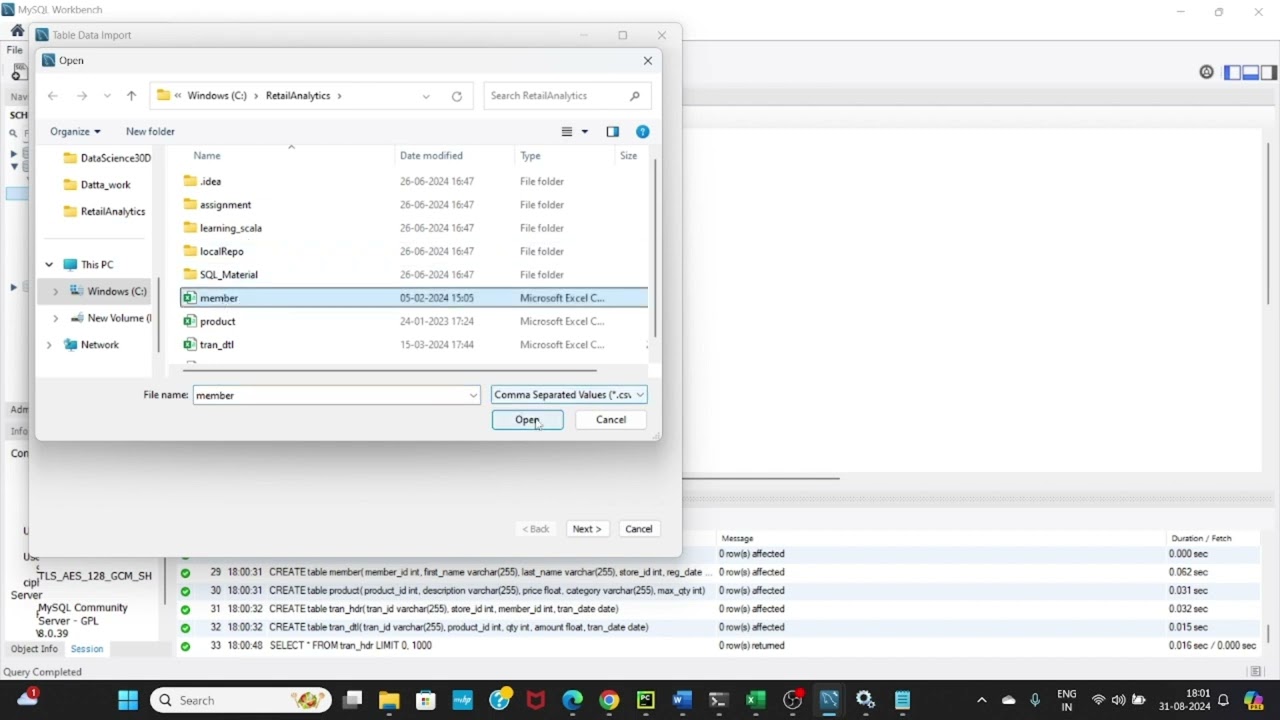This screenshot has height=720, width=1280.
Task: Click Windows (C:) in the address breadcrumb
Action: (217, 96)
